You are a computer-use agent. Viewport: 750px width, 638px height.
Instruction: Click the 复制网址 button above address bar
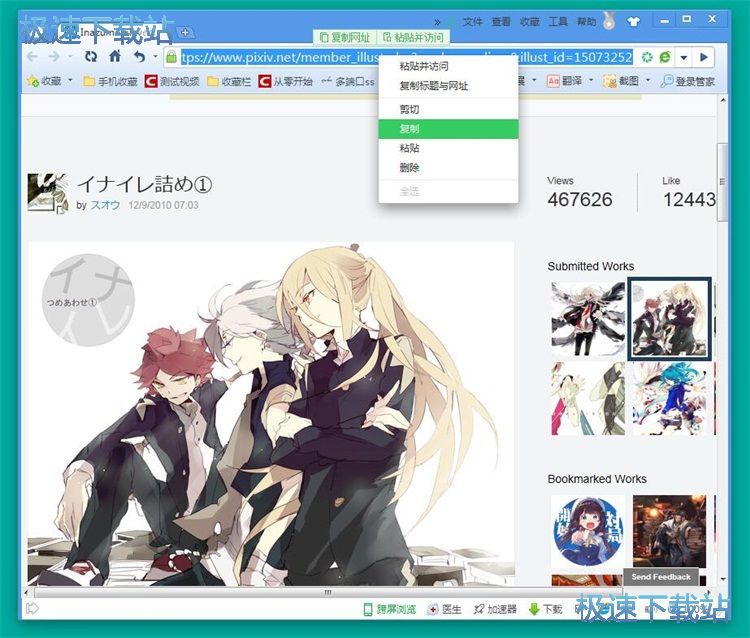click(x=345, y=37)
